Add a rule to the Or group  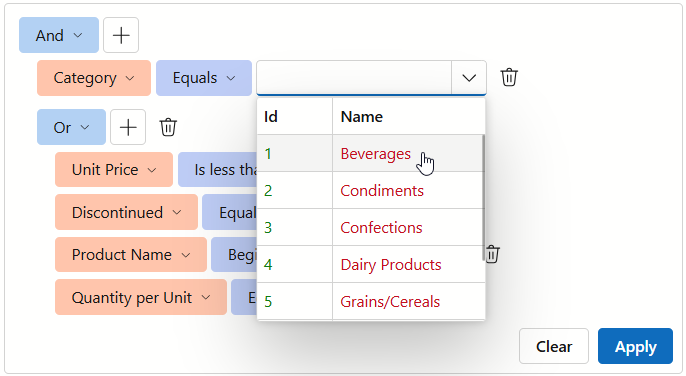[128, 127]
